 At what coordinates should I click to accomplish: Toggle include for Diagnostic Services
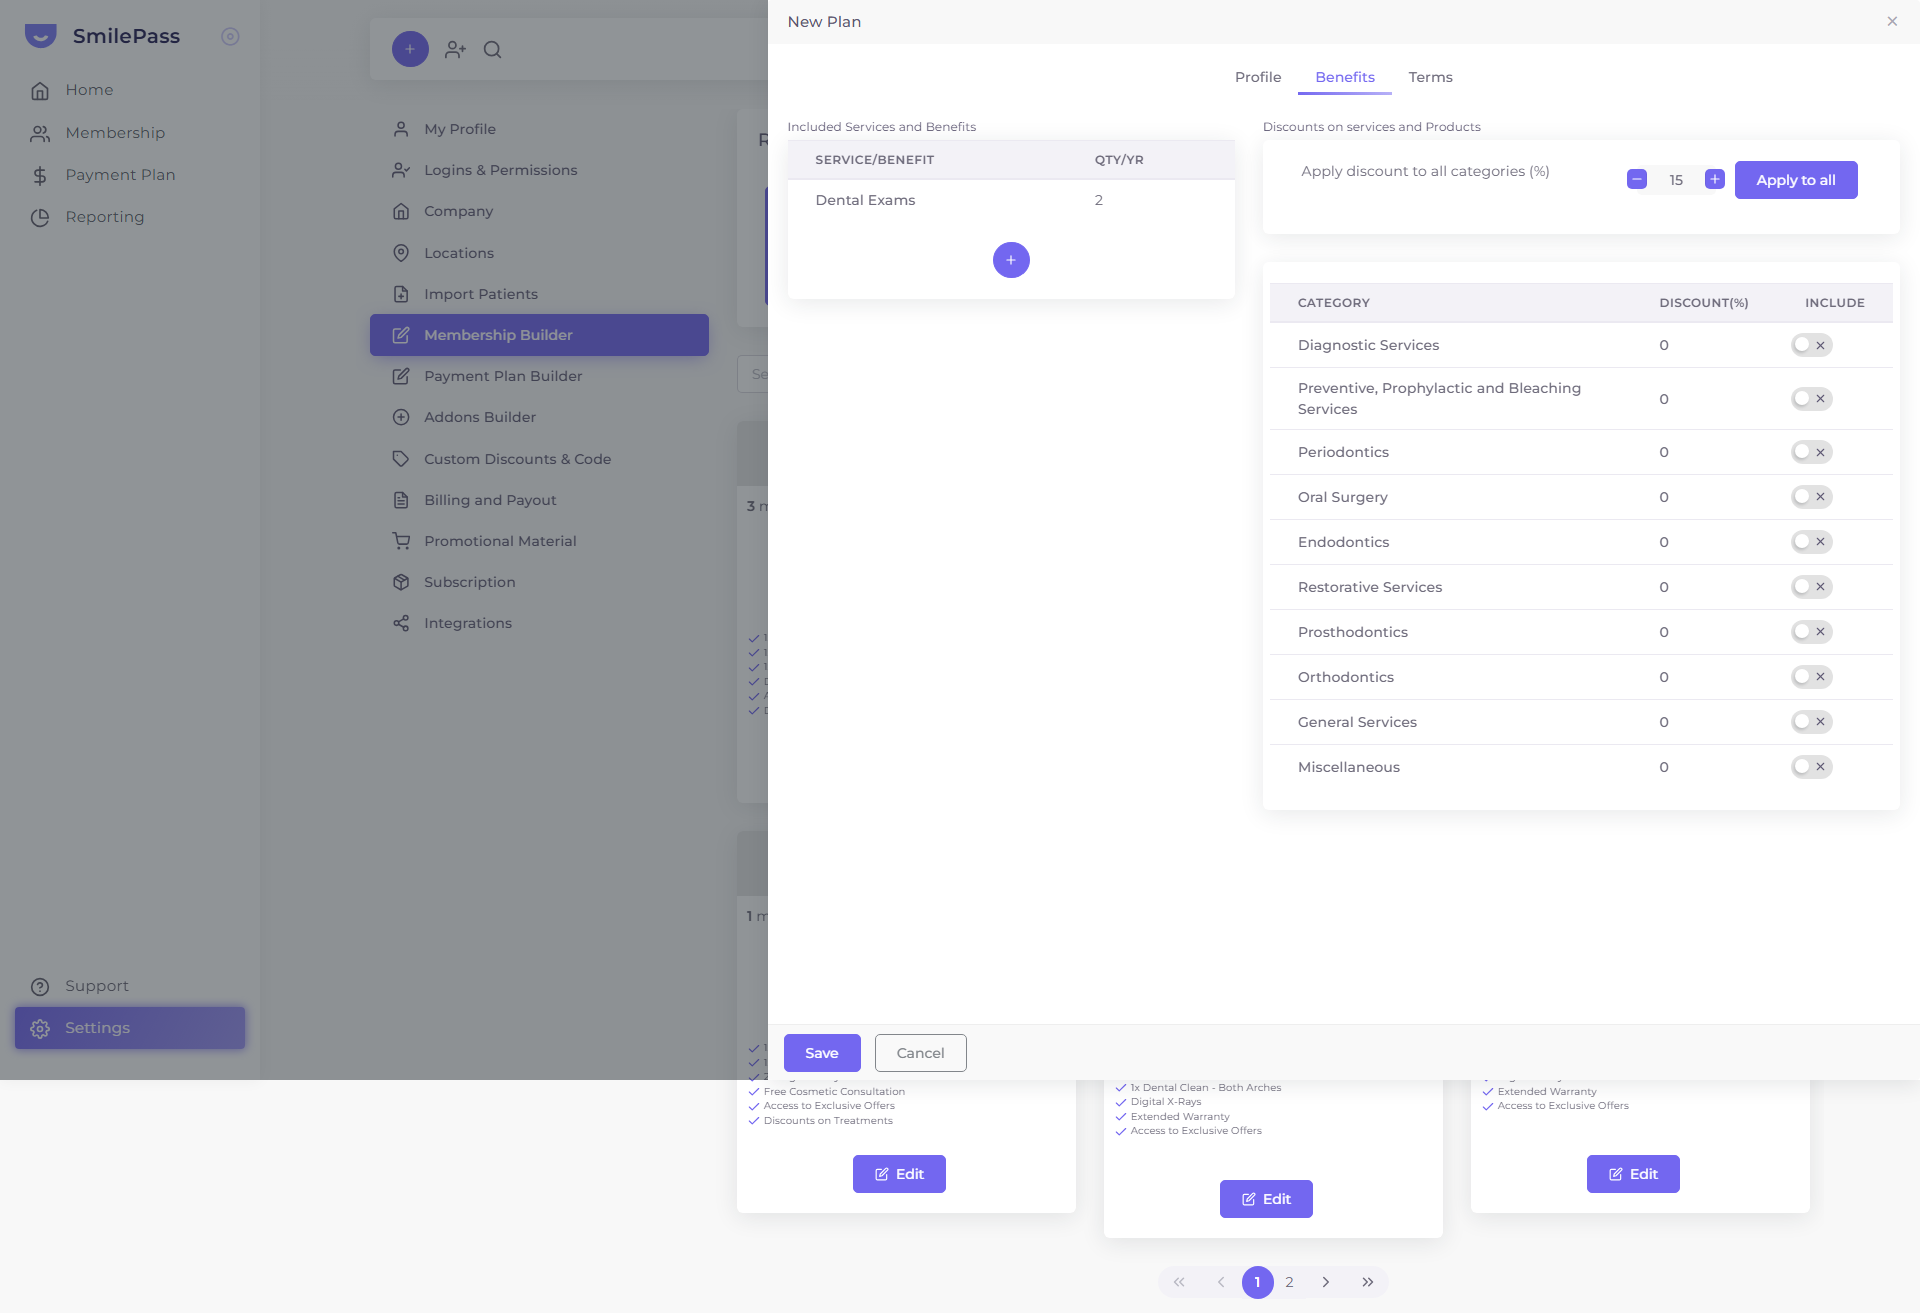click(1811, 345)
